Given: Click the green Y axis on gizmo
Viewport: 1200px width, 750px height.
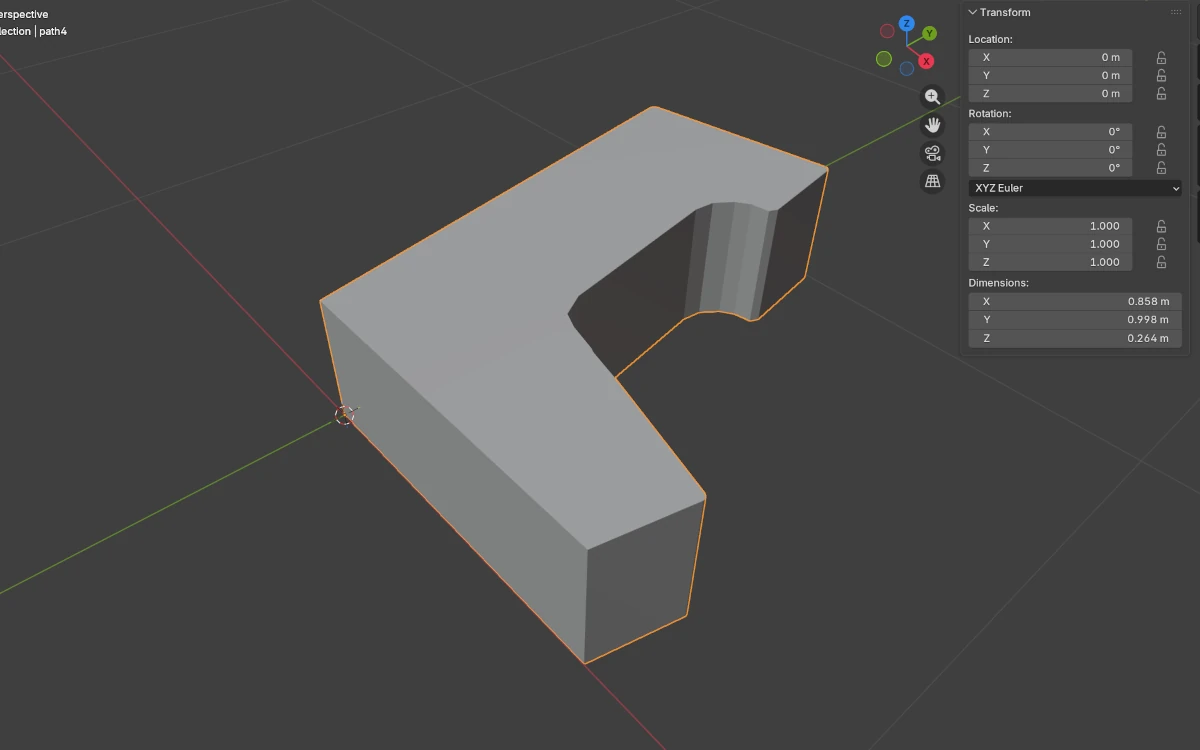Looking at the screenshot, I should click(930, 34).
